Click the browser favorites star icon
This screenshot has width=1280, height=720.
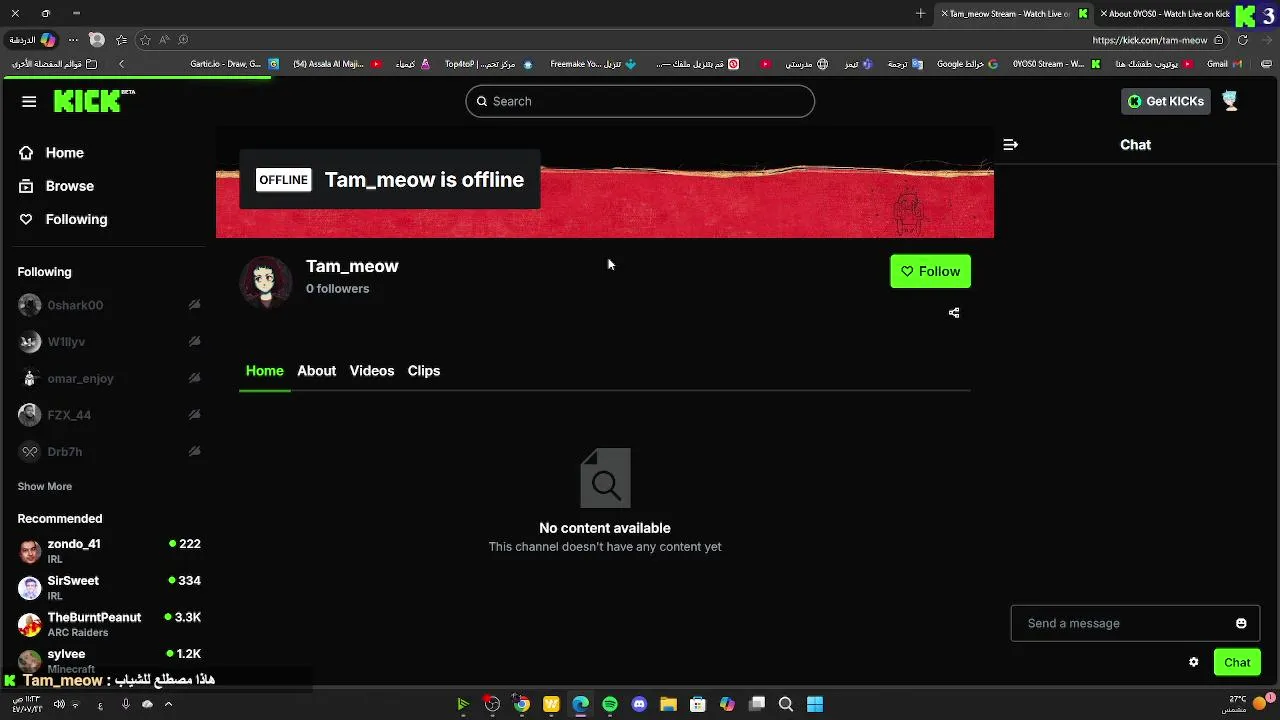[x=145, y=40]
